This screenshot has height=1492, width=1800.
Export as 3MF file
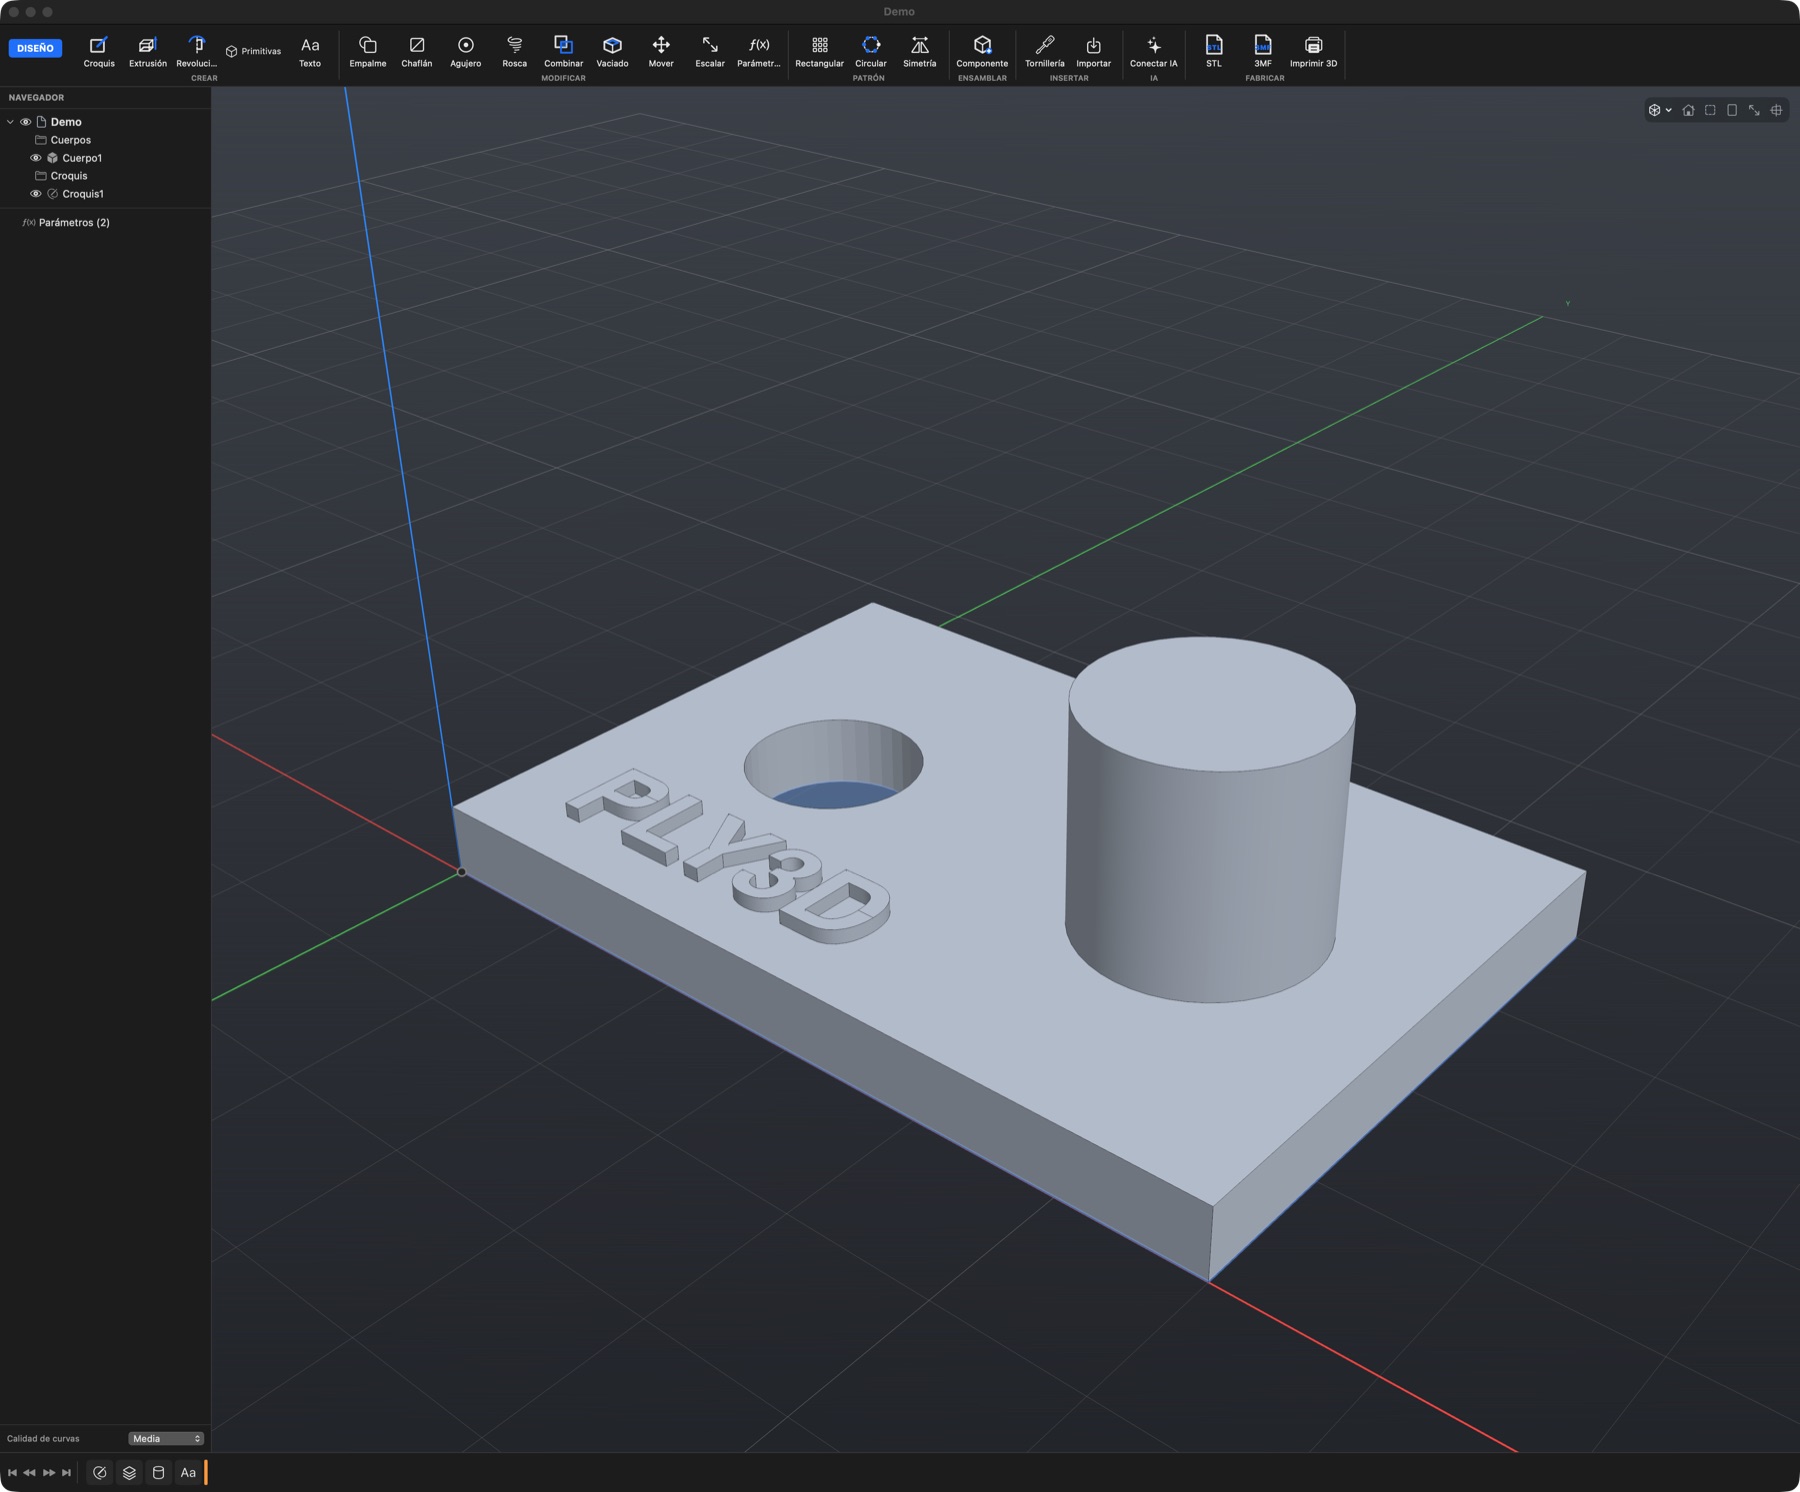coord(1263,52)
